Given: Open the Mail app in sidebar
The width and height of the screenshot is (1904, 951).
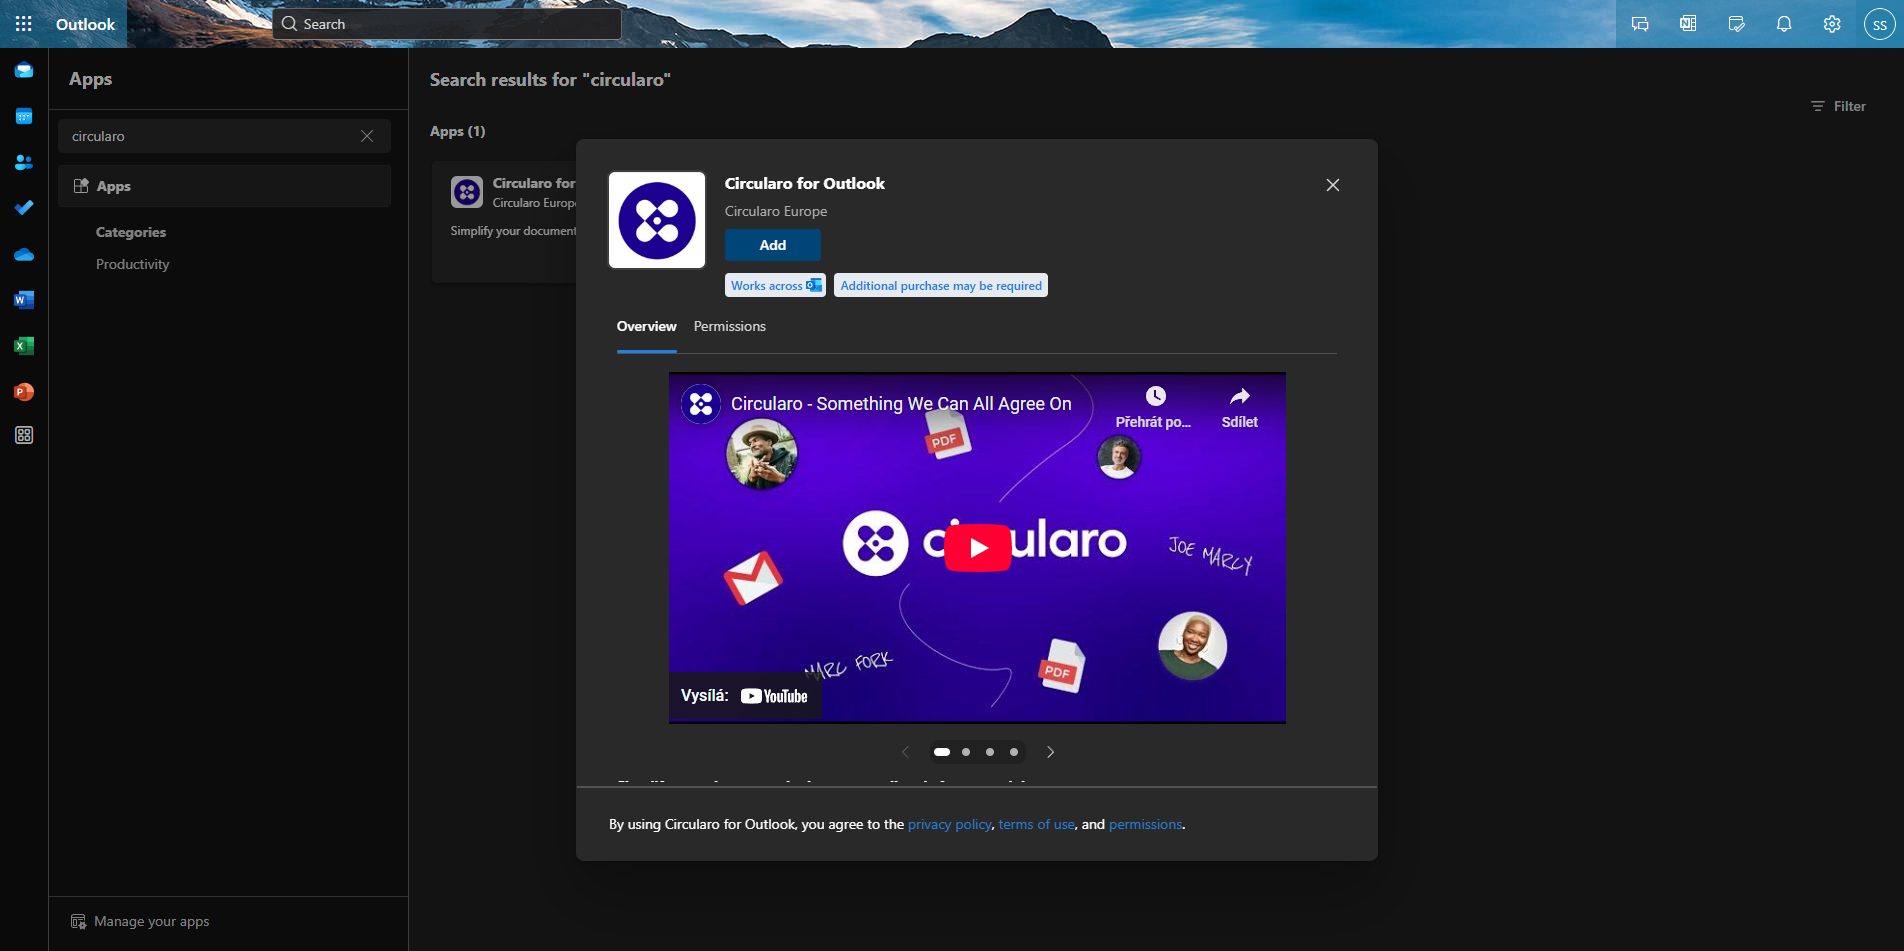Looking at the screenshot, I should (x=23, y=70).
